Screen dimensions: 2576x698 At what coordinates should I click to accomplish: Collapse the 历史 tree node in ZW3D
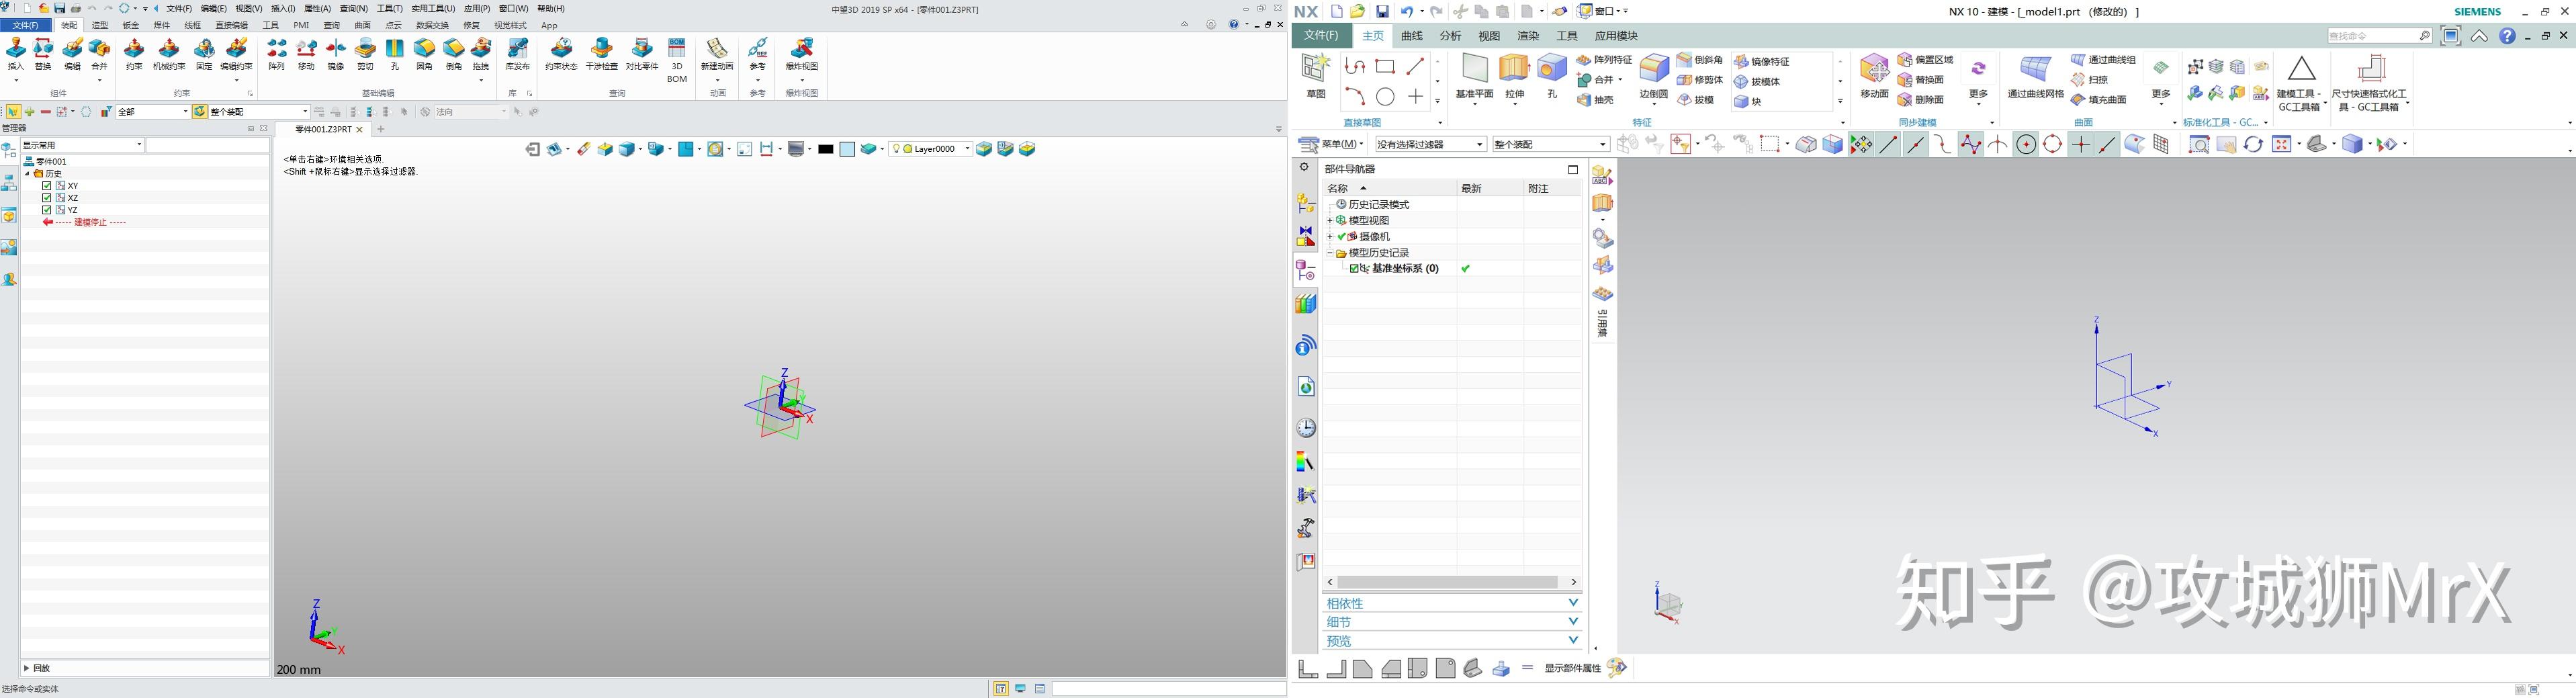pos(28,174)
